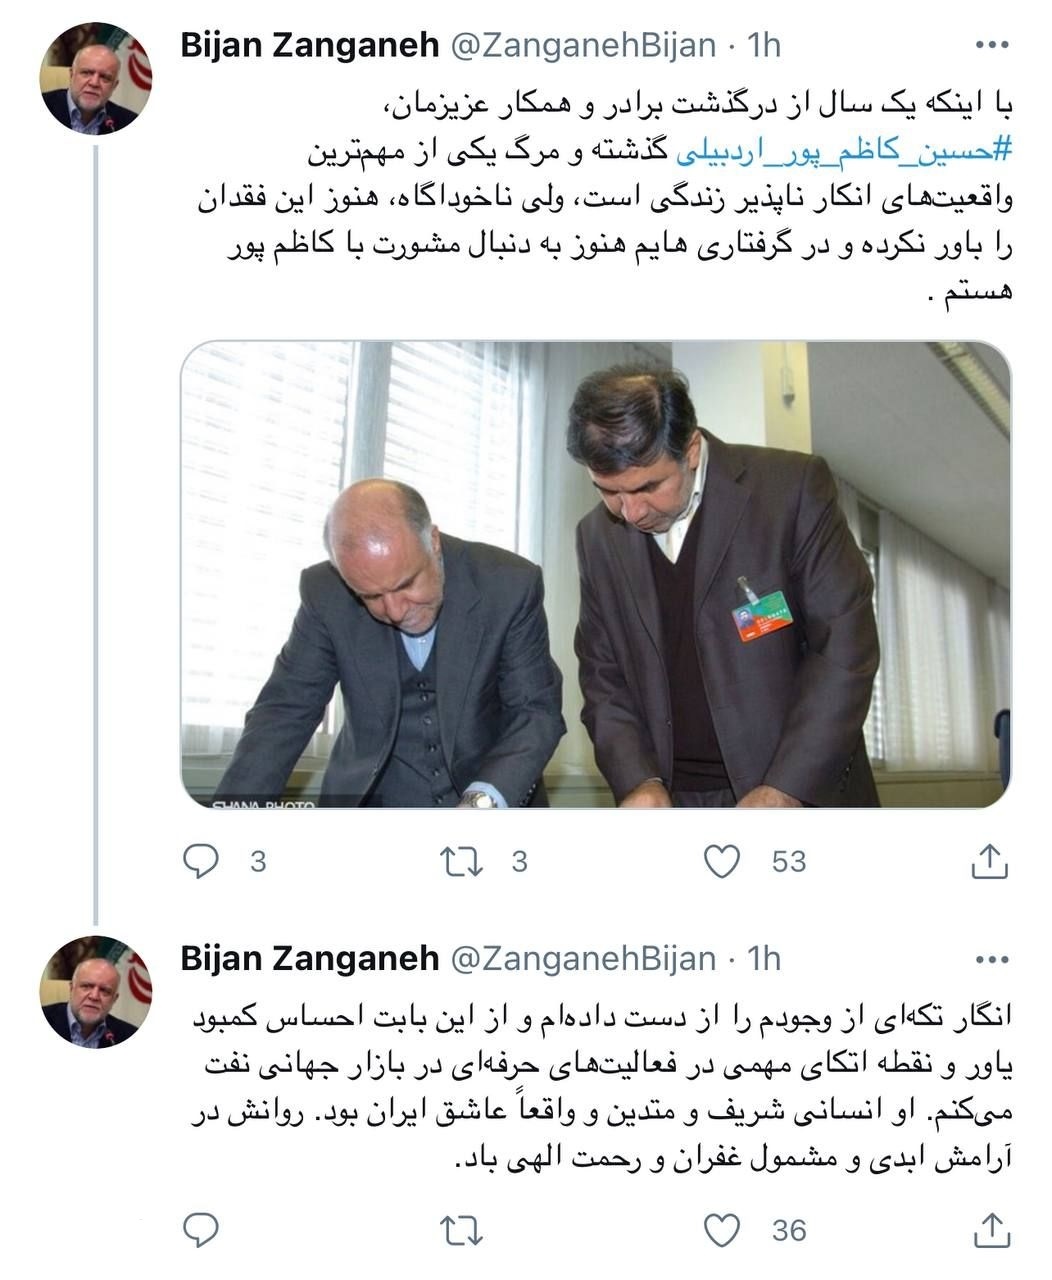Open @ZanganehBijan handle on second tweet
This screenshot has height=1280, width=1052.
coord(583,958)
